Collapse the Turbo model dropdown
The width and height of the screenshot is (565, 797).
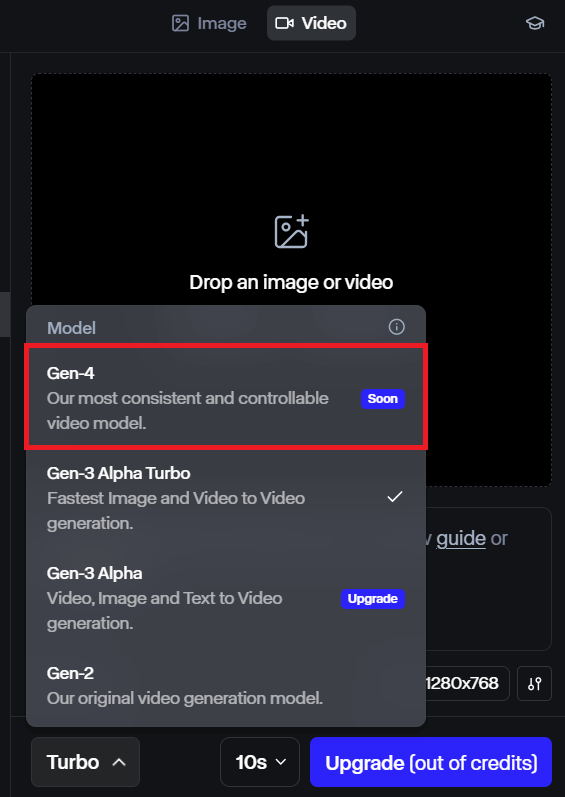tap(85, 762)
